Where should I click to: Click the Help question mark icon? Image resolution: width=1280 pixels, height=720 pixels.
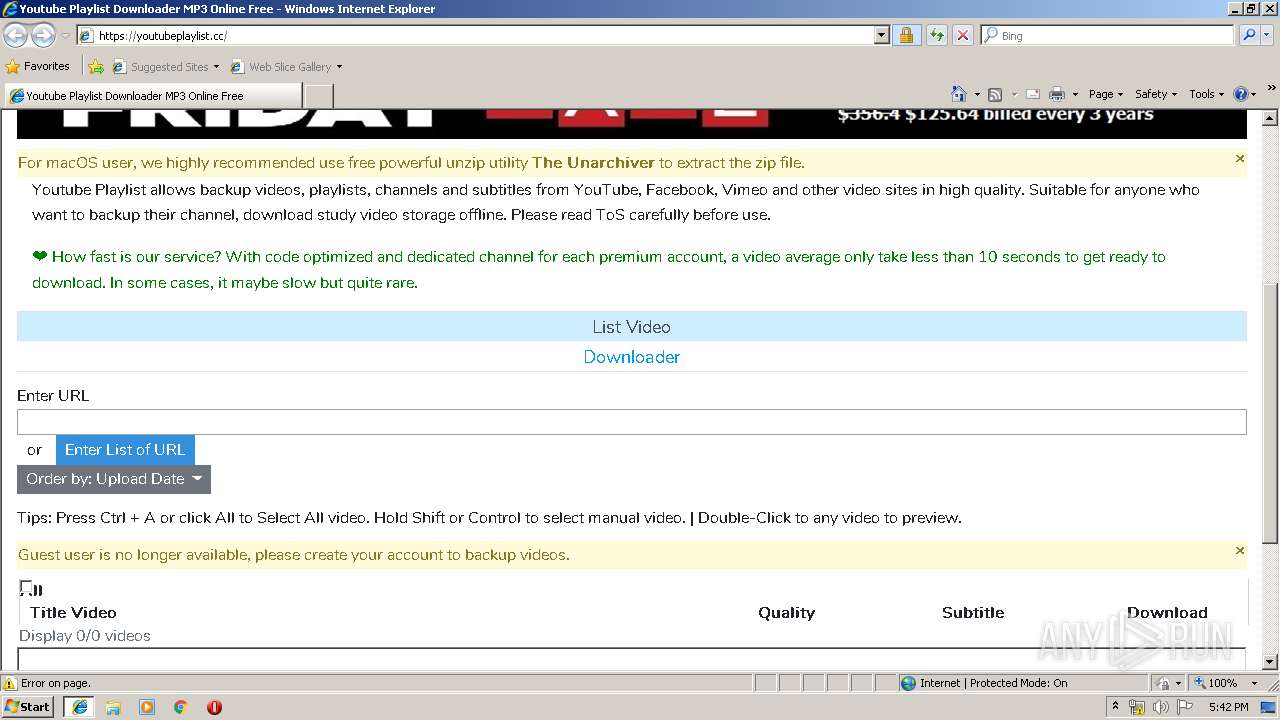click(x=1241, y=94)
